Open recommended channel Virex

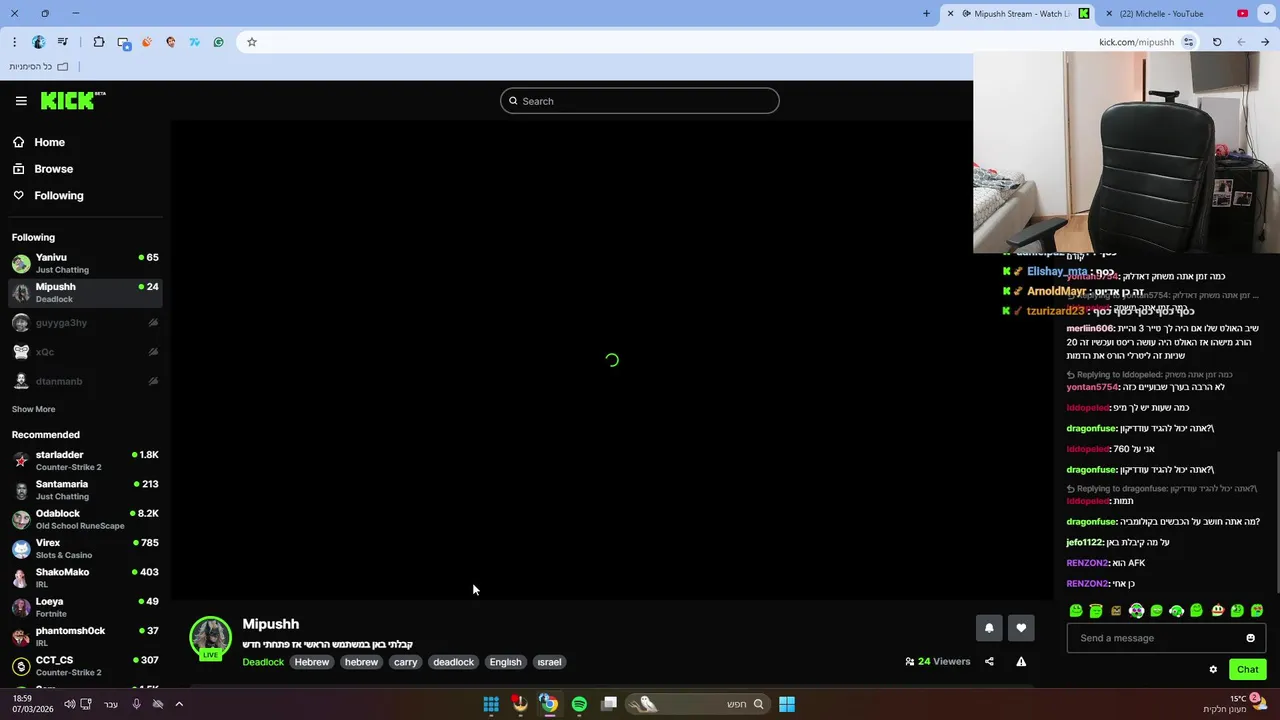pos(85,548)
